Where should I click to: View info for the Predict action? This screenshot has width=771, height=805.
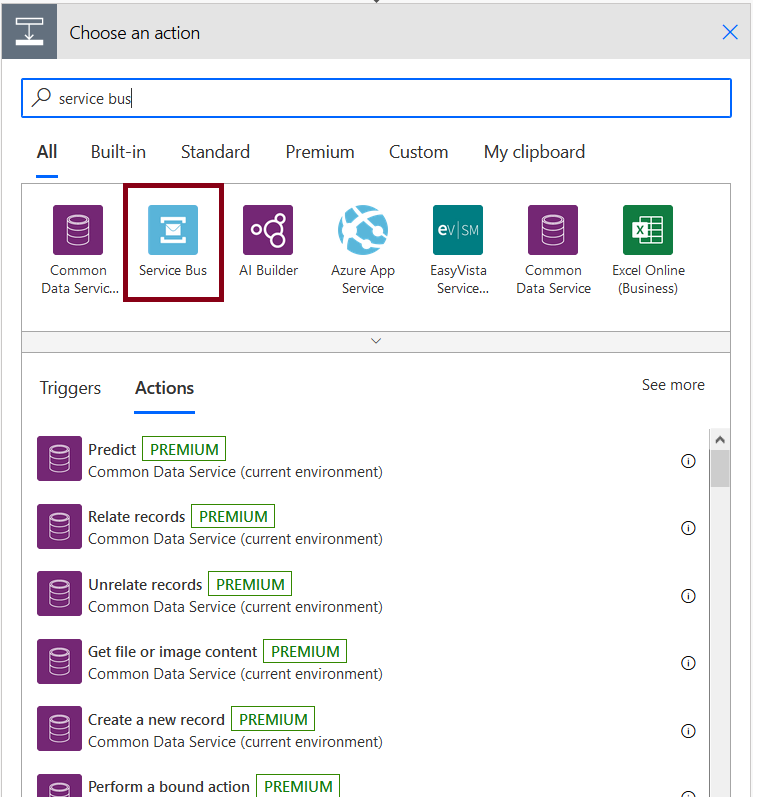pyautogui.click(x=688, y=461)
